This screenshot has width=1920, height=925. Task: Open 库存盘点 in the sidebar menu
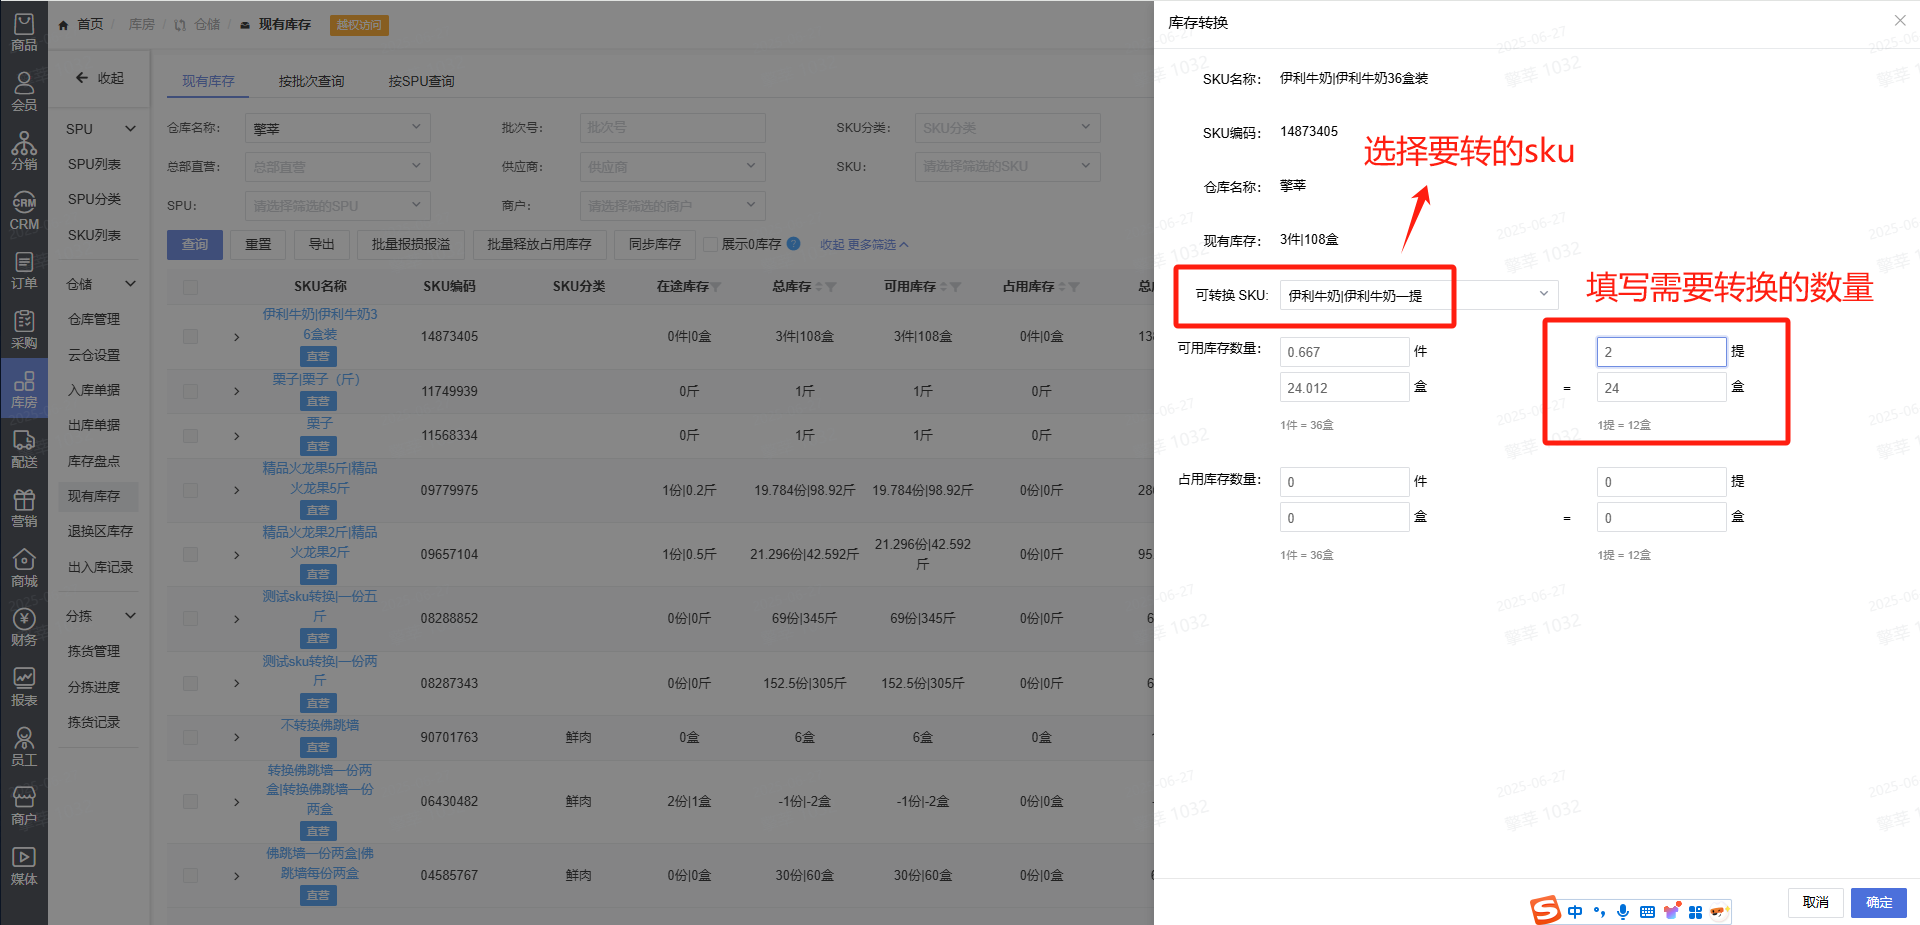pos(93,461)
